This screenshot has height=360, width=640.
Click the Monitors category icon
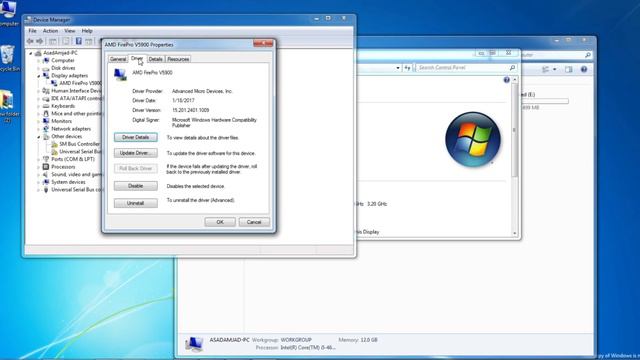(46, 121)
